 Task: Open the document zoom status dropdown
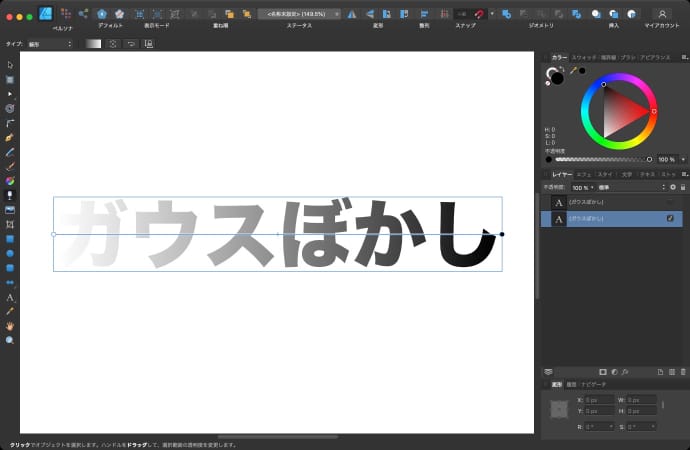pyautogui.click(x=298, y=13)
